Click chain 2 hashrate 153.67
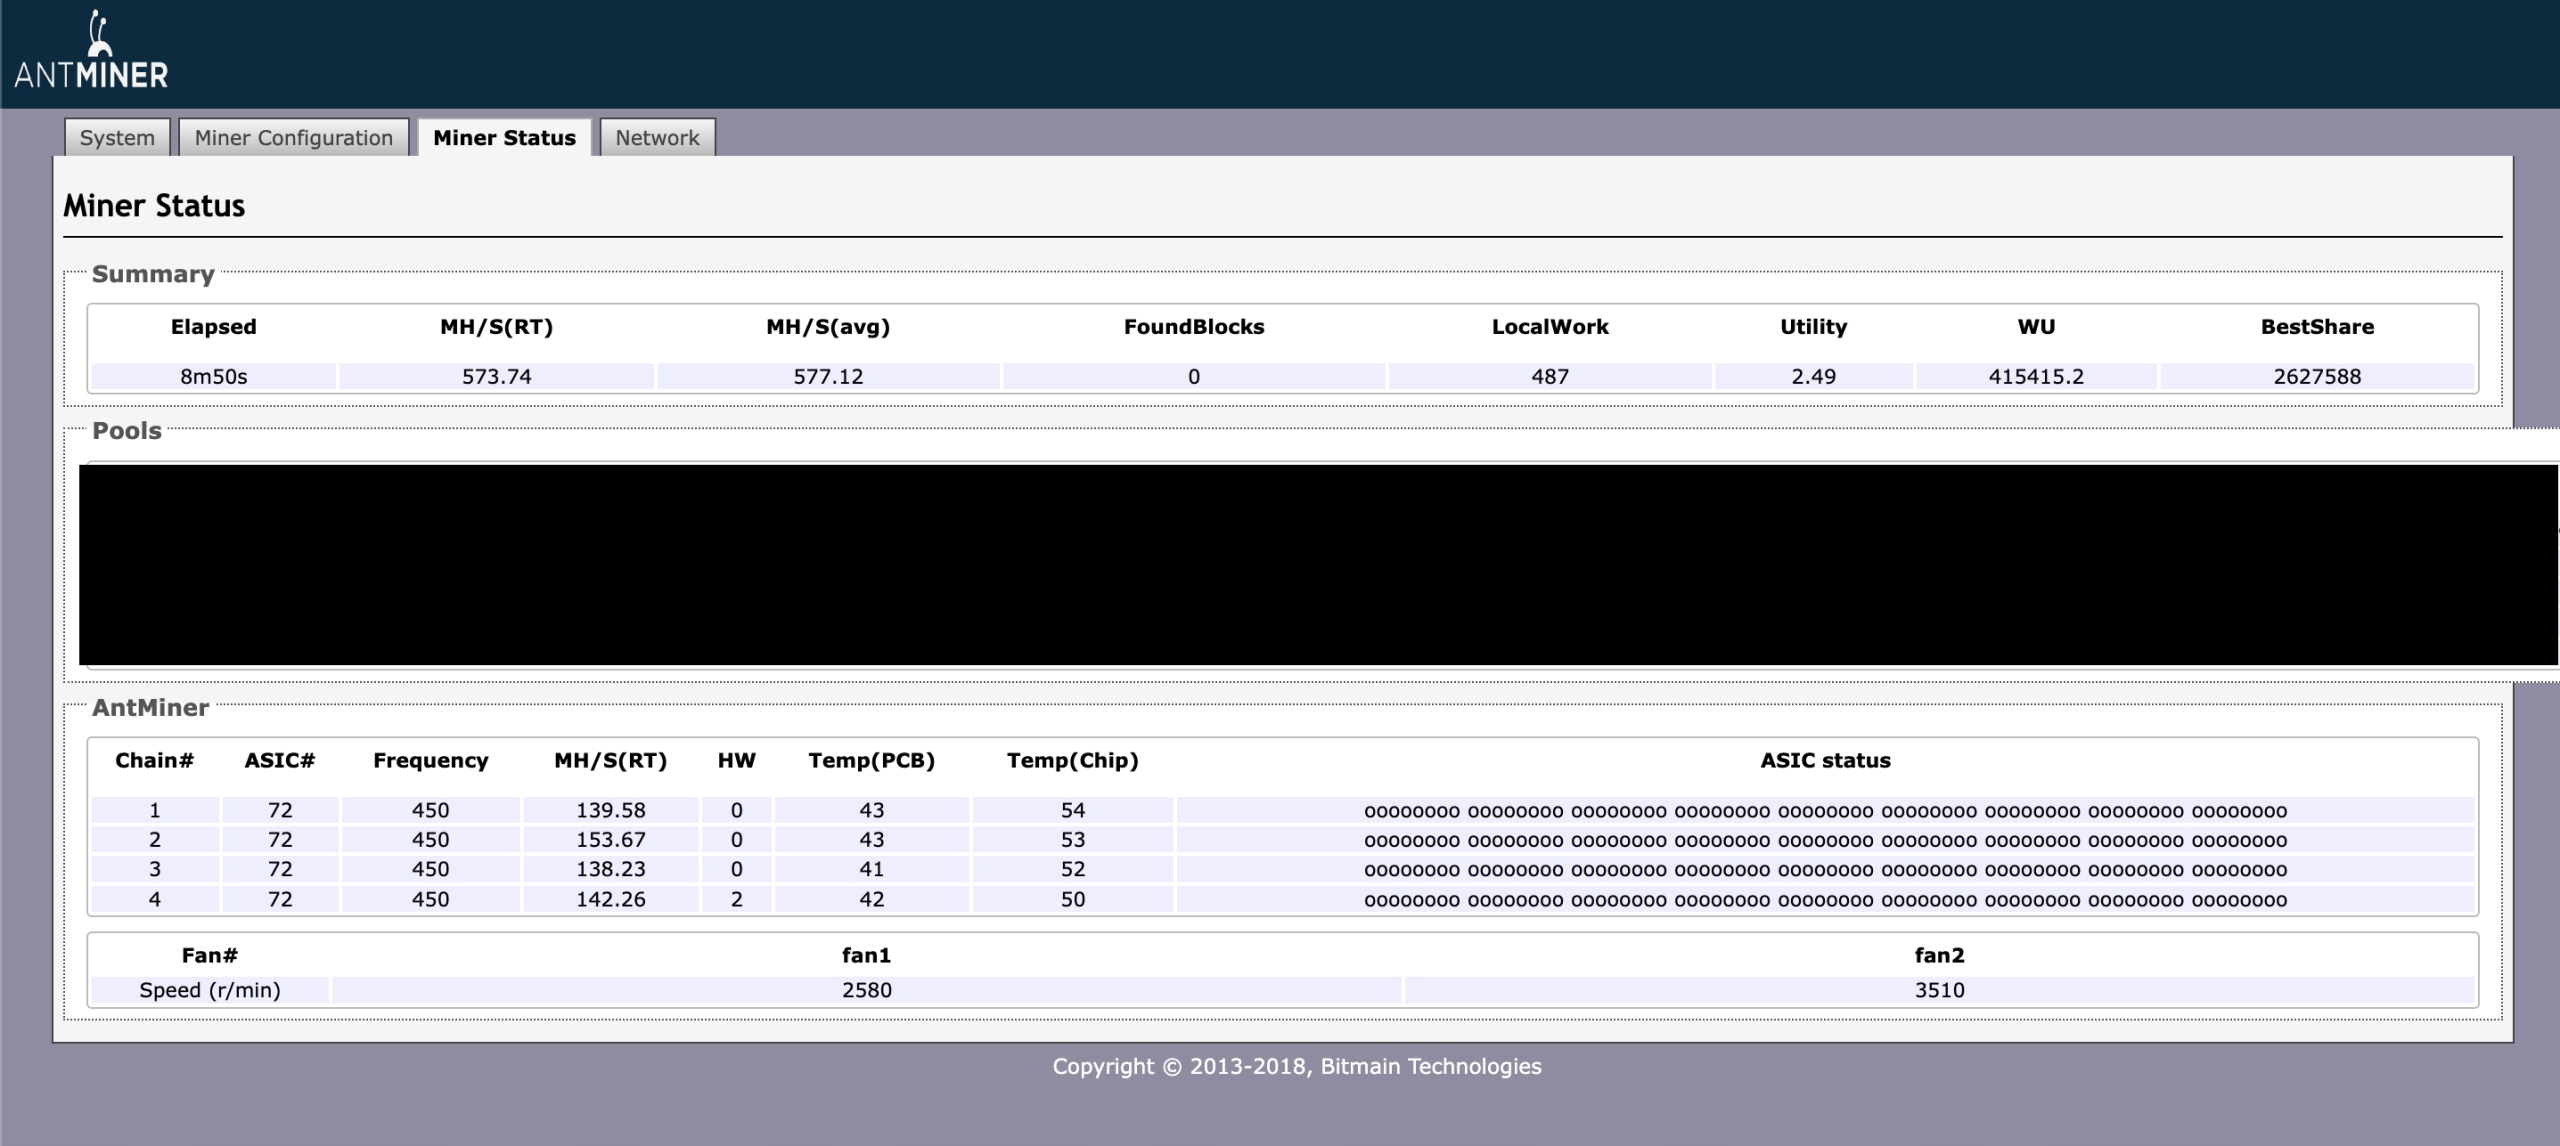Screen dimensions: 2560x1146 (610, 840)
